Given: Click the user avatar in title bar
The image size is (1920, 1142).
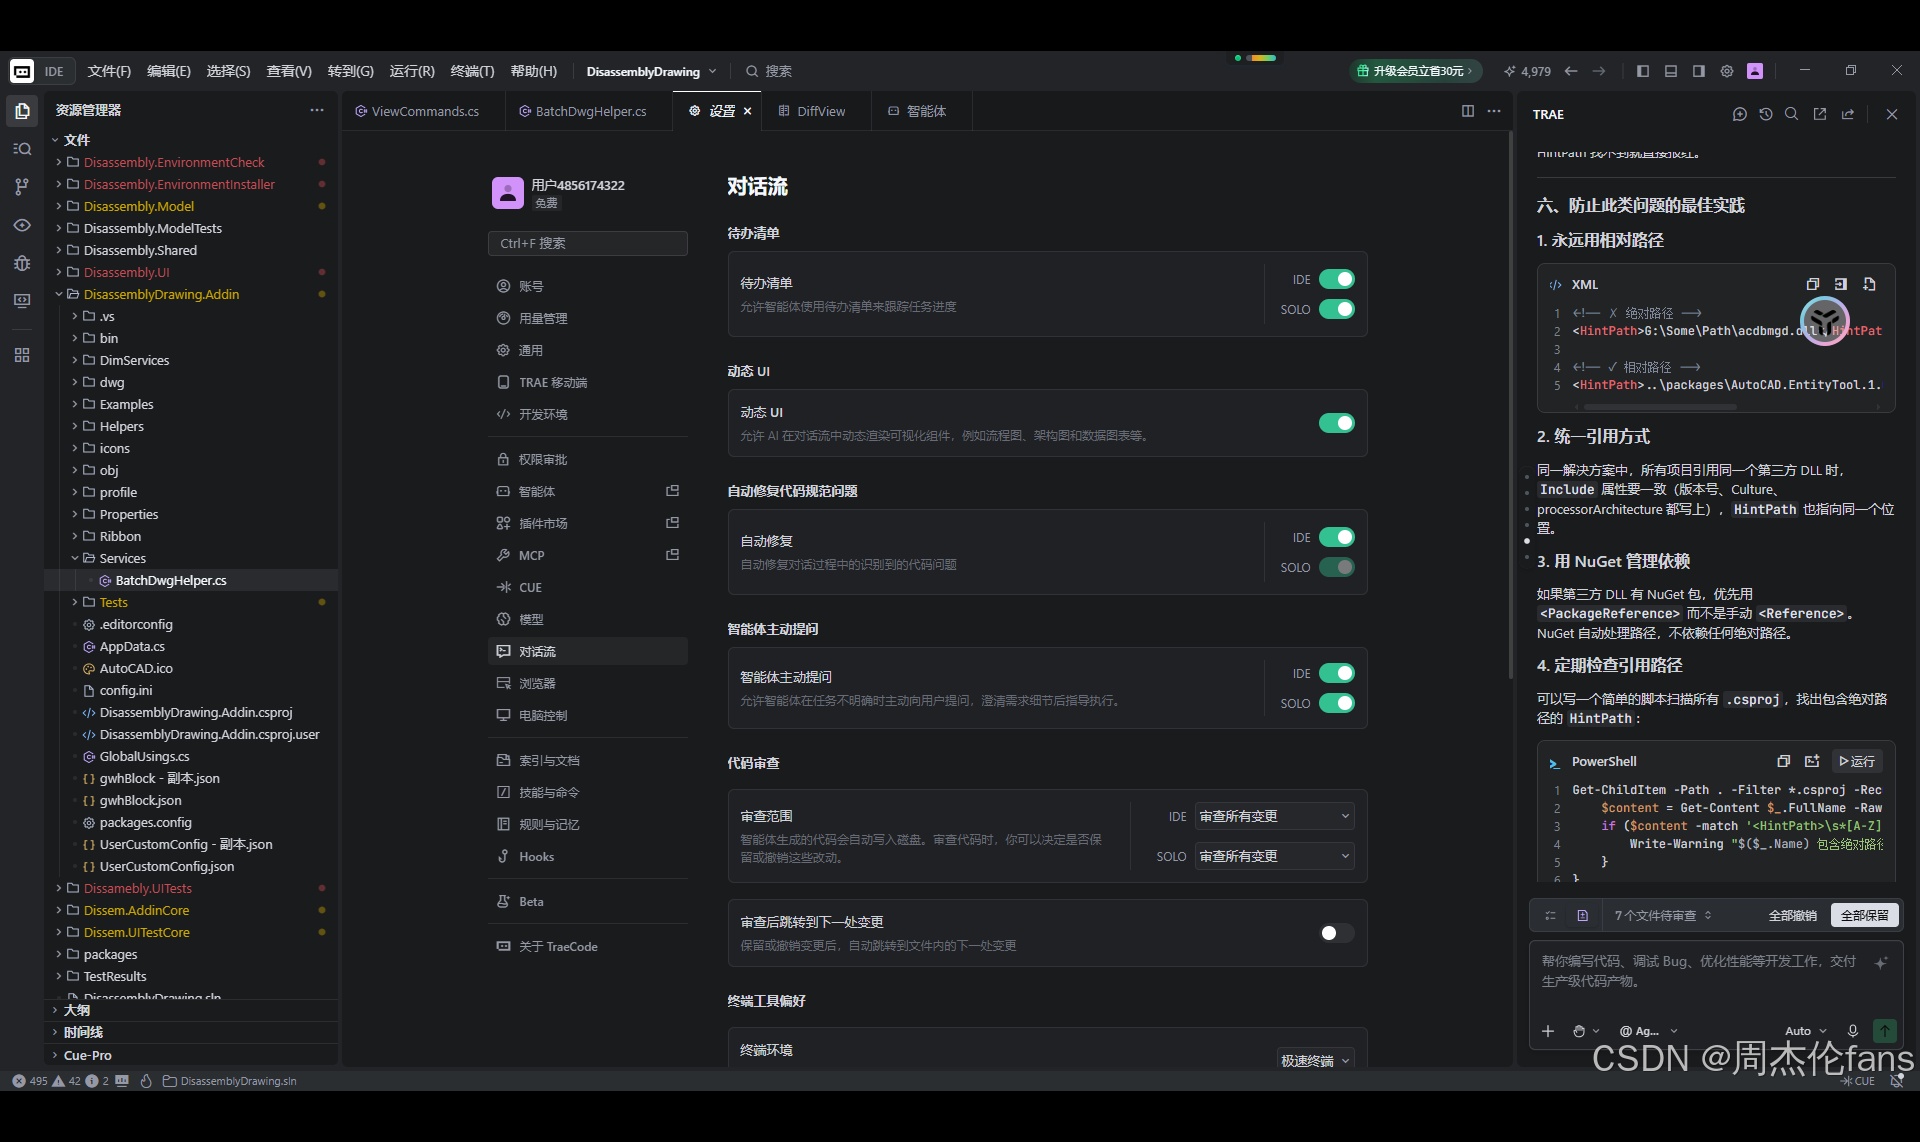Looking at the screenshot, I should [x=1755, y=71].
